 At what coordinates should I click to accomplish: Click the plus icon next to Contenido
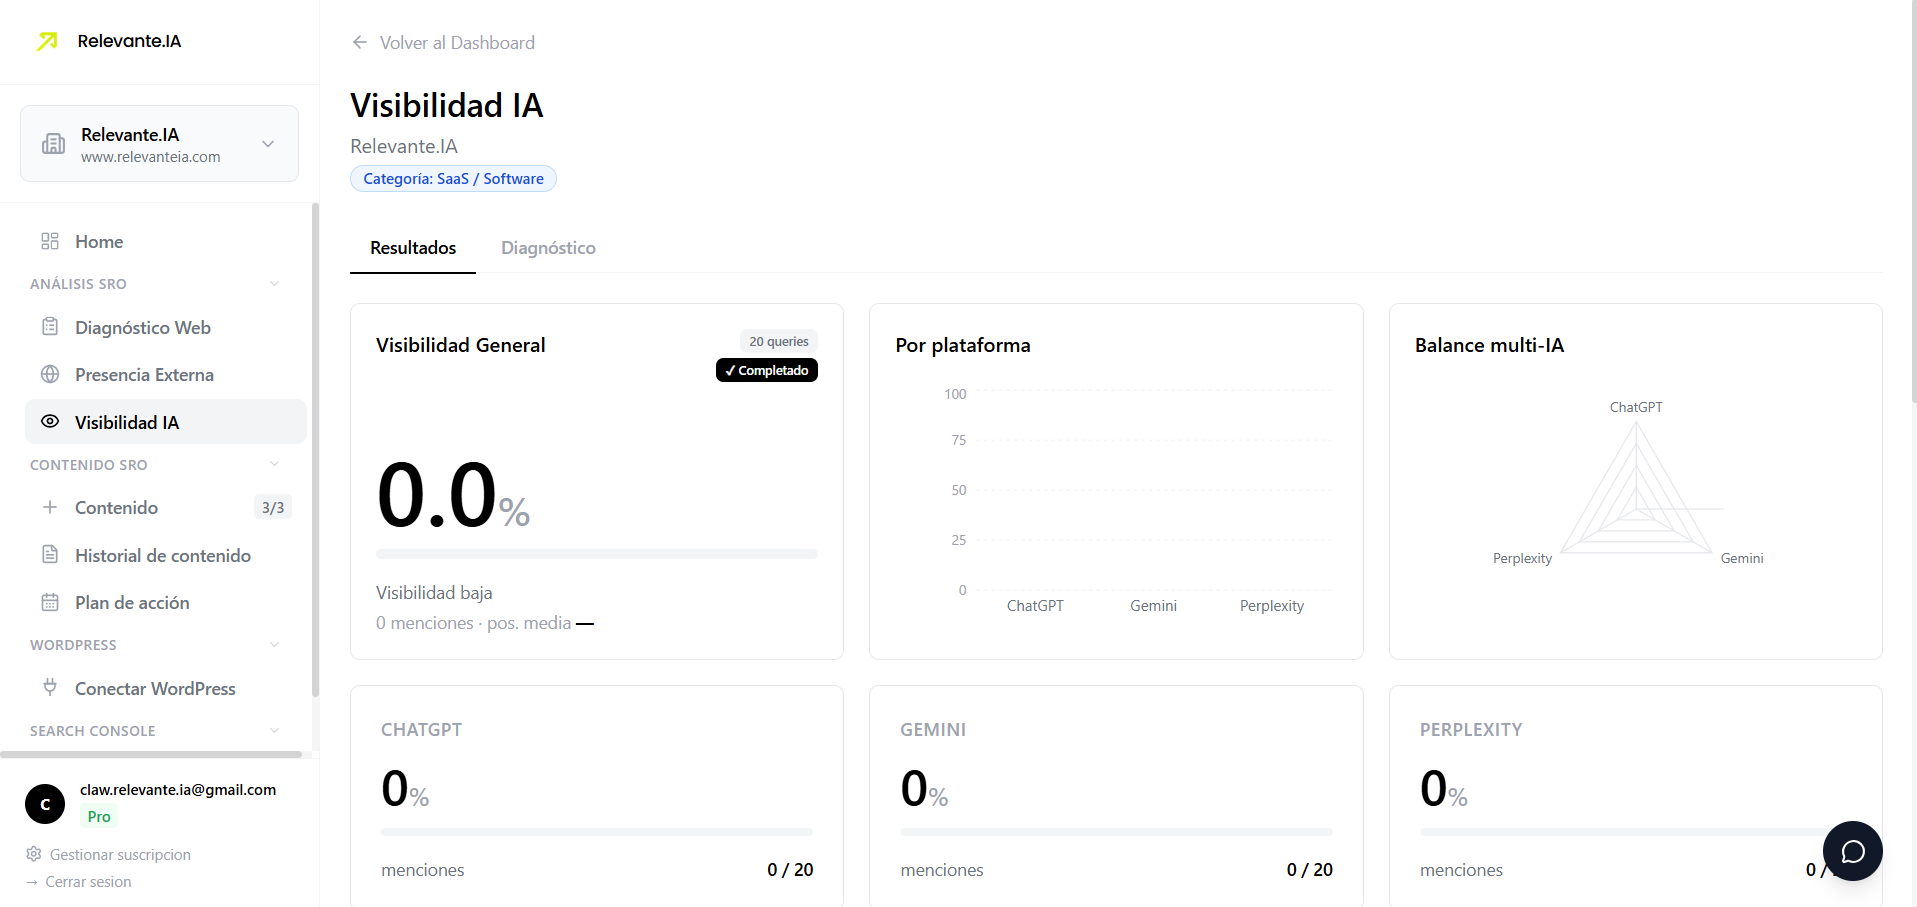50,507
